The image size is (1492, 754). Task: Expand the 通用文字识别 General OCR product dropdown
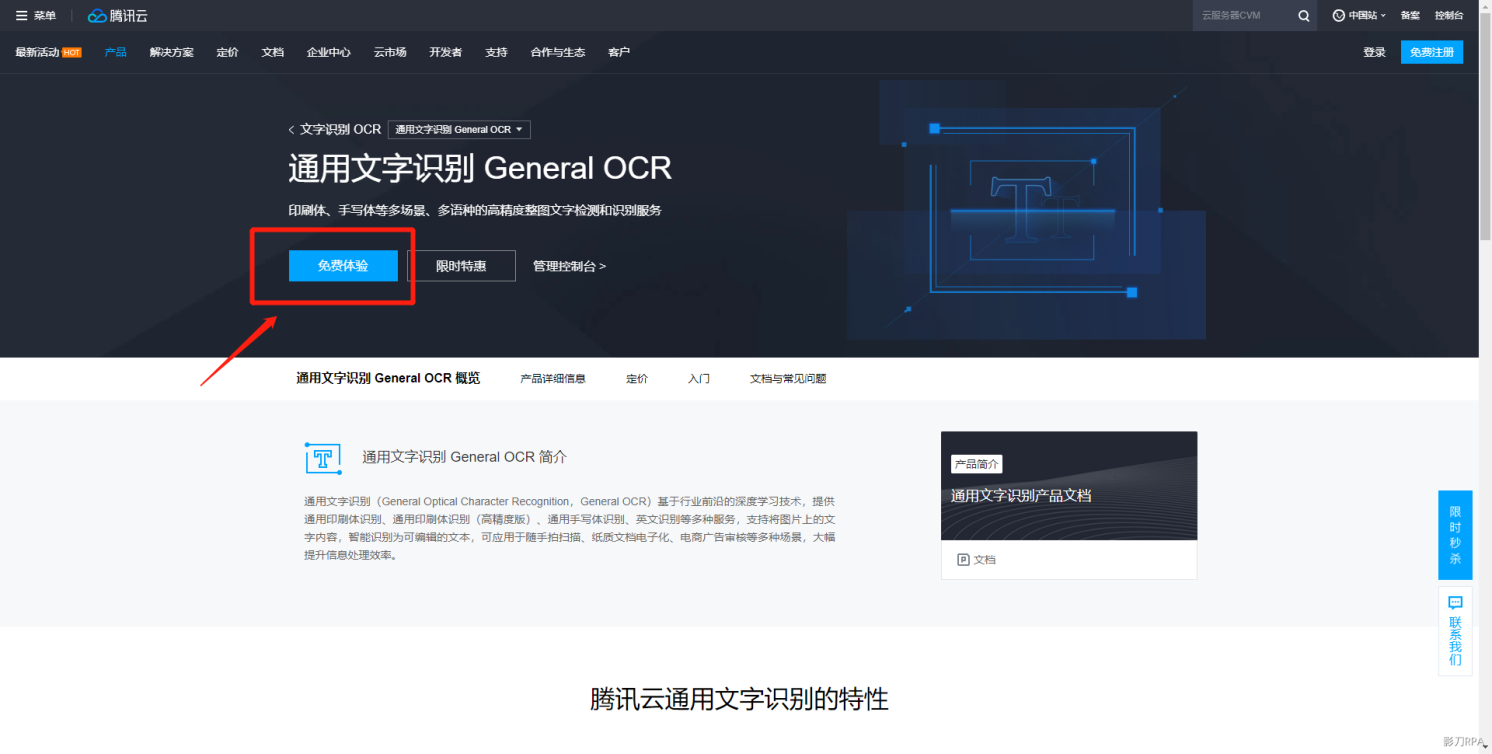click(x=459, y=130)
